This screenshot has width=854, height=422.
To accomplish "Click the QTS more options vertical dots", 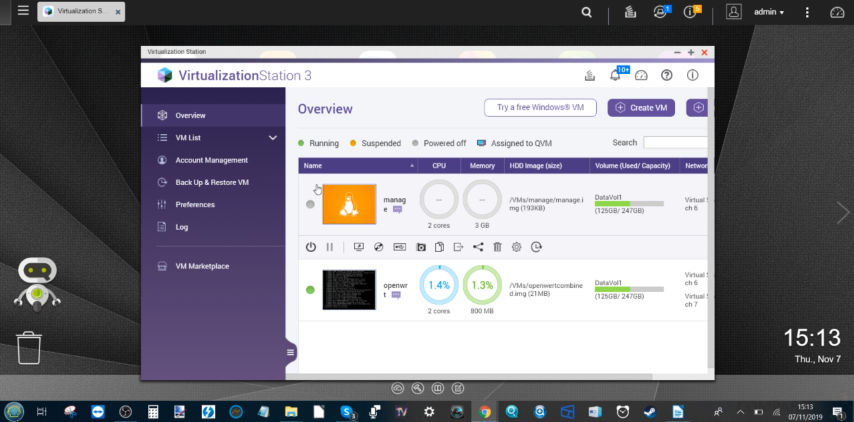I will pyautogui.click(x=808, y=12).
